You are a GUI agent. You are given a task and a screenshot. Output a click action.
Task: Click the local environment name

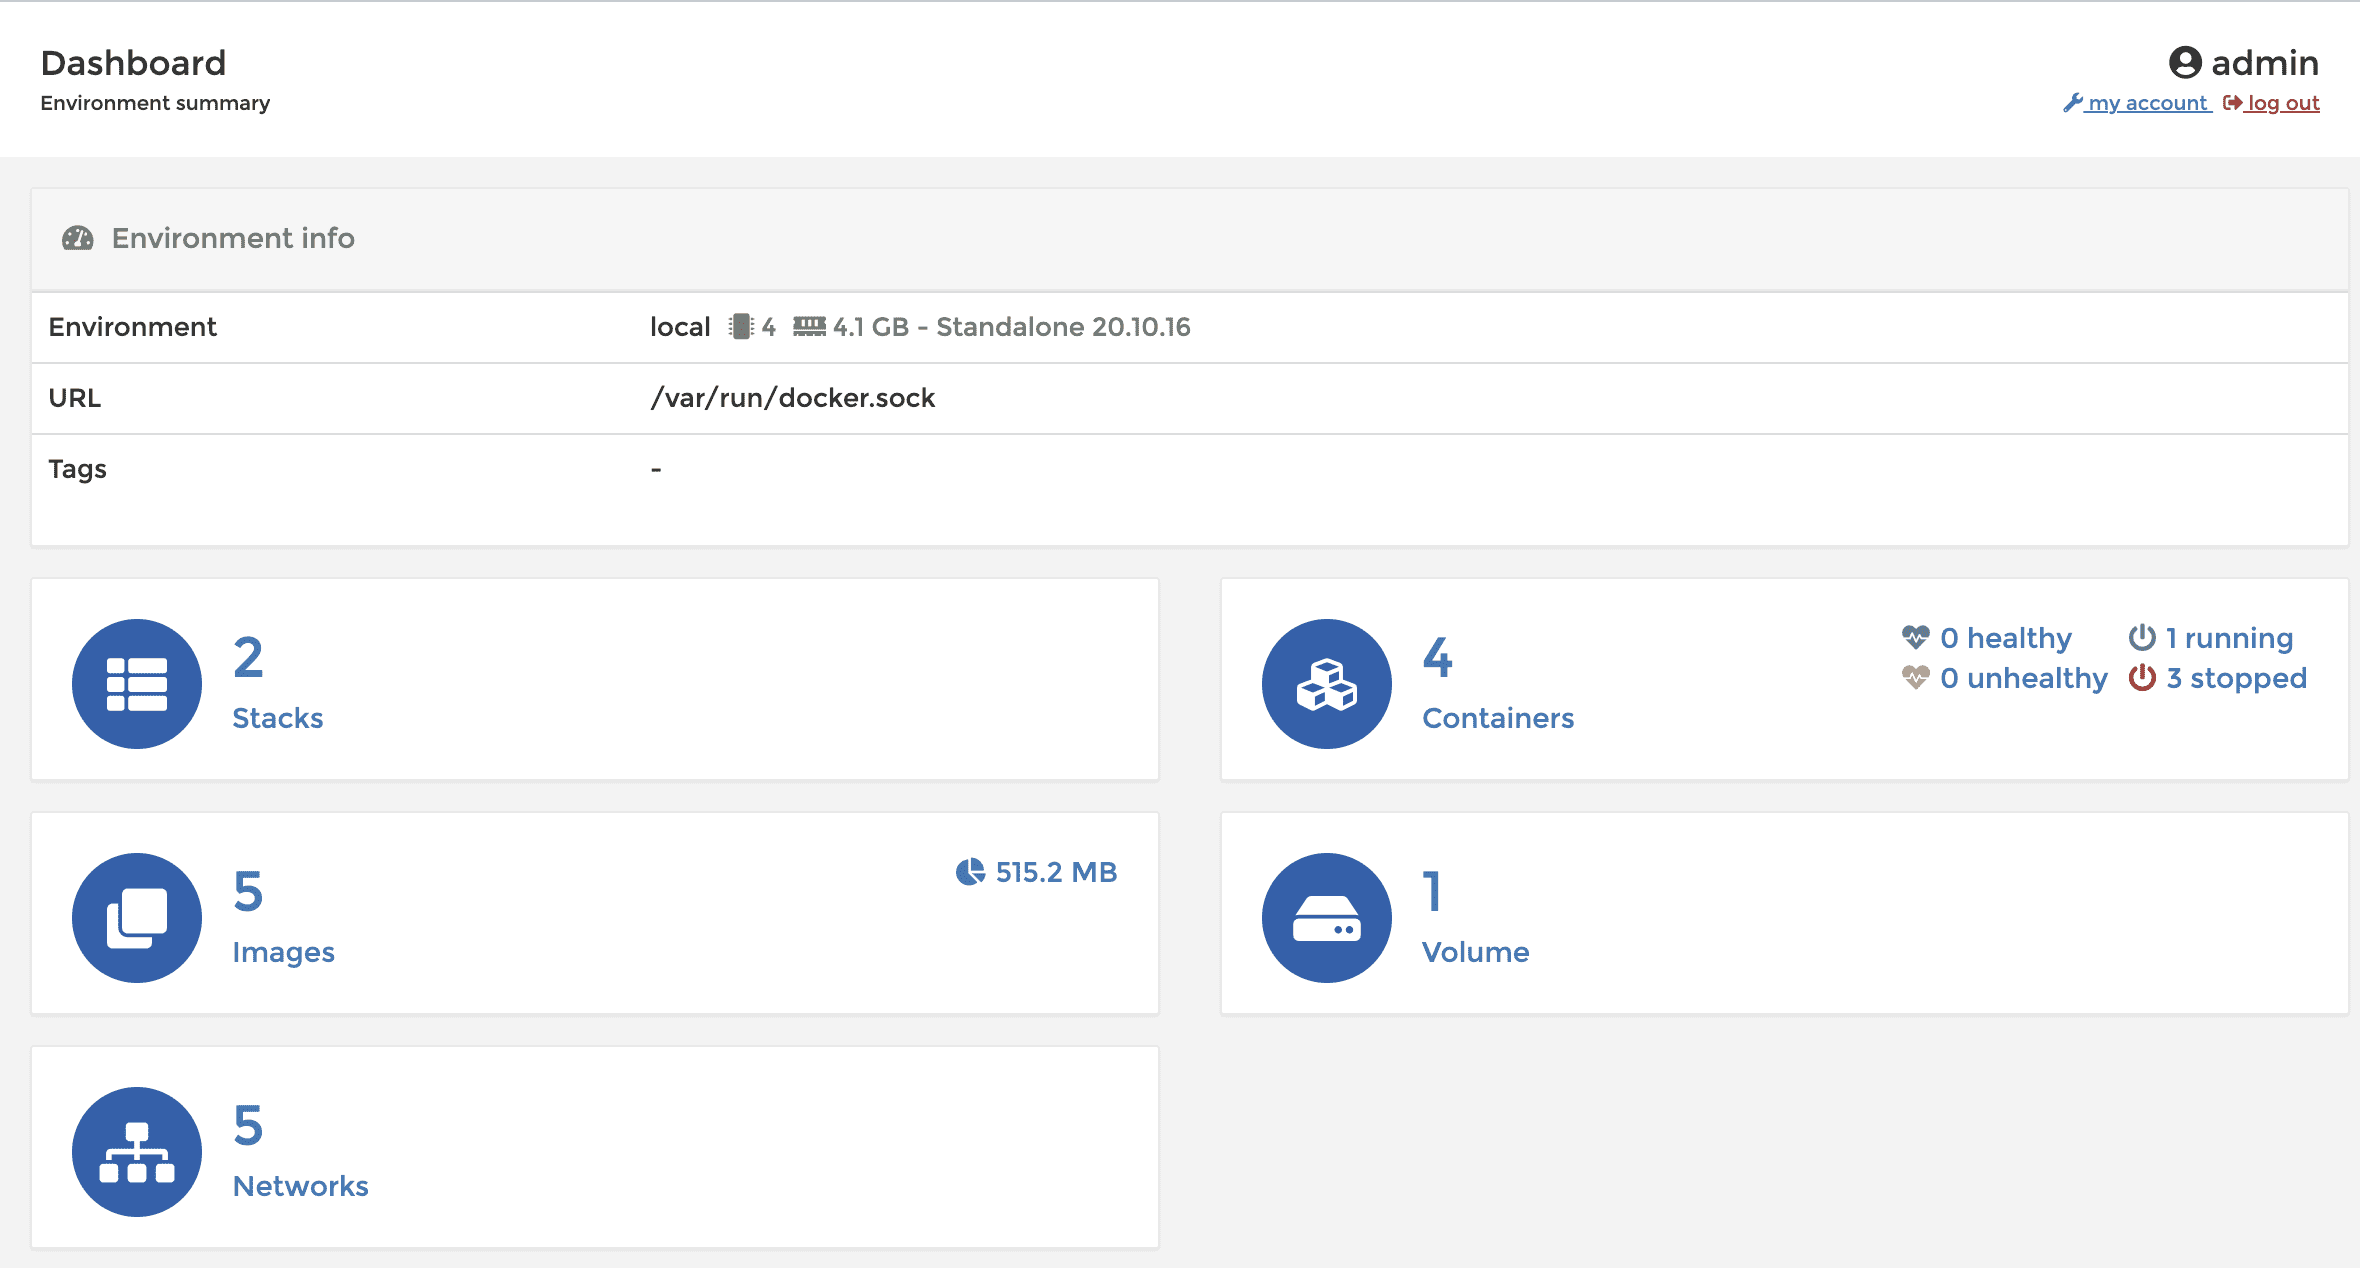coord(679,326)
